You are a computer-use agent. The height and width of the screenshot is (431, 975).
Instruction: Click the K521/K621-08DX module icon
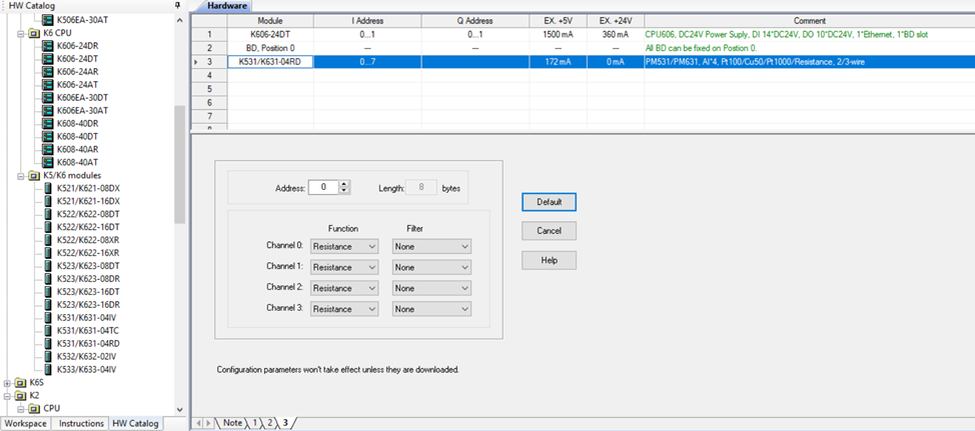pyautogui.click(x=48, y=188)
